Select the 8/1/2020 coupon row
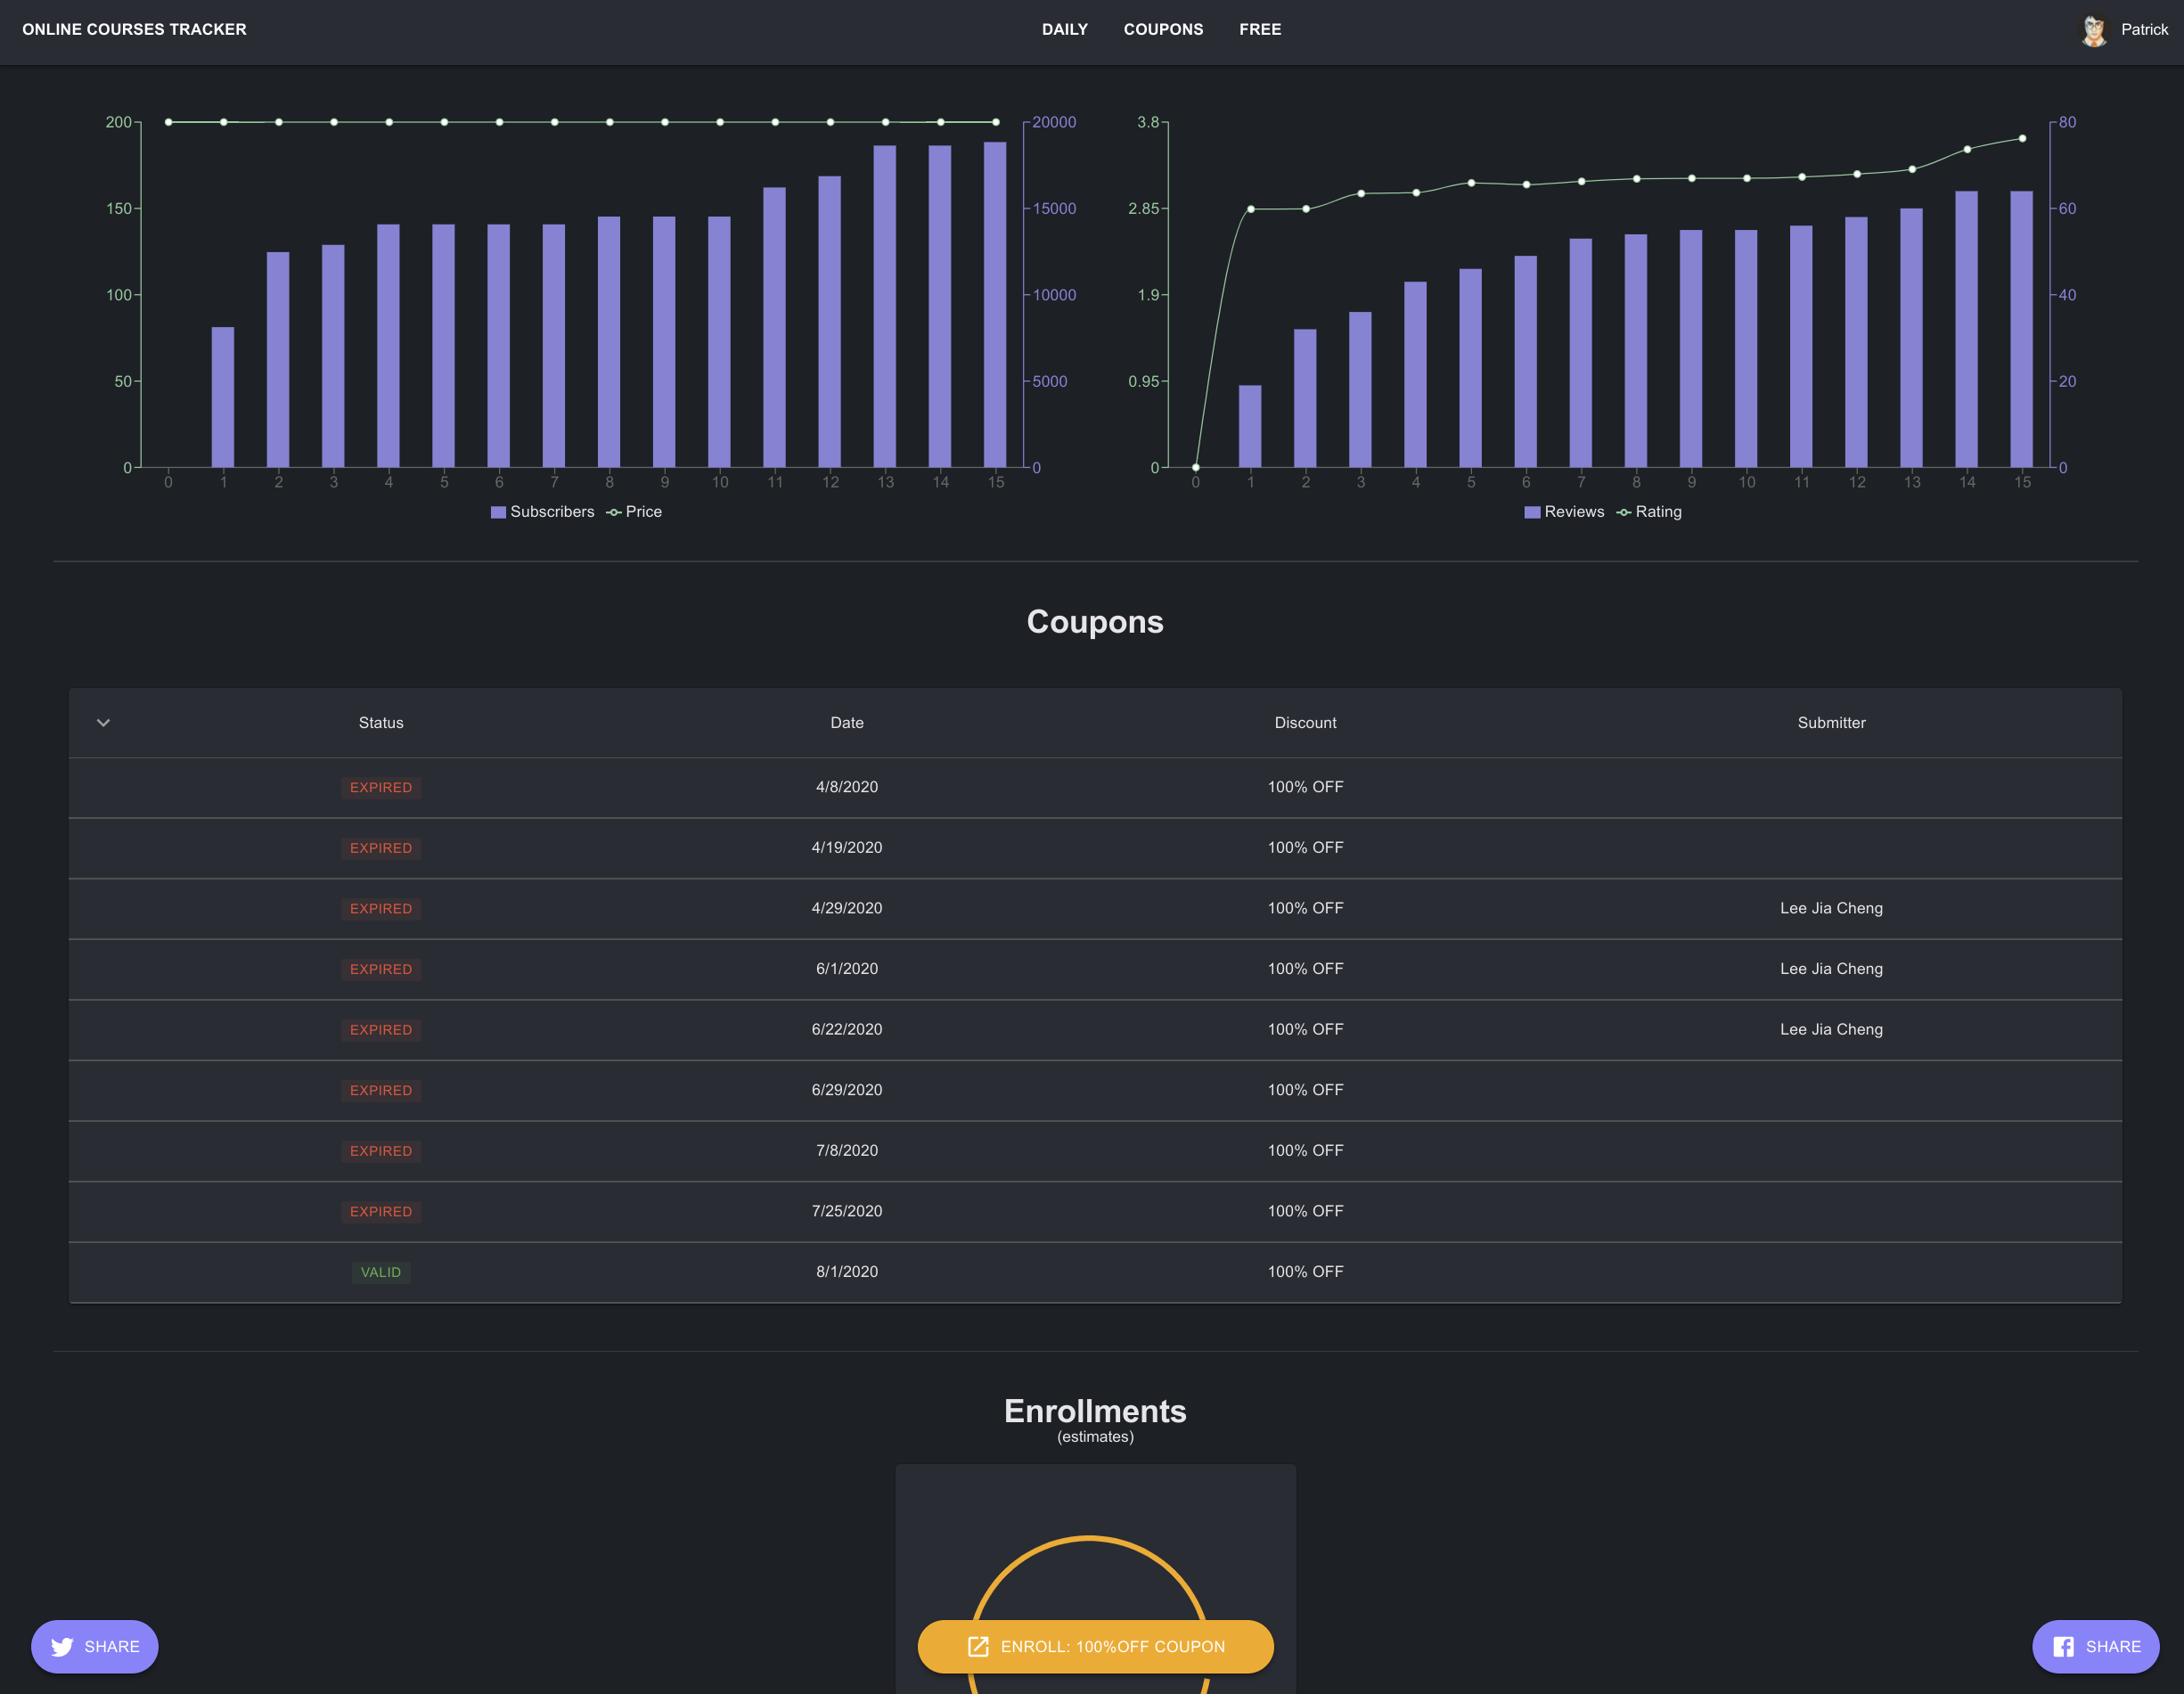The width and height of the screenshot is (2184, 1694). [846, 1271]
